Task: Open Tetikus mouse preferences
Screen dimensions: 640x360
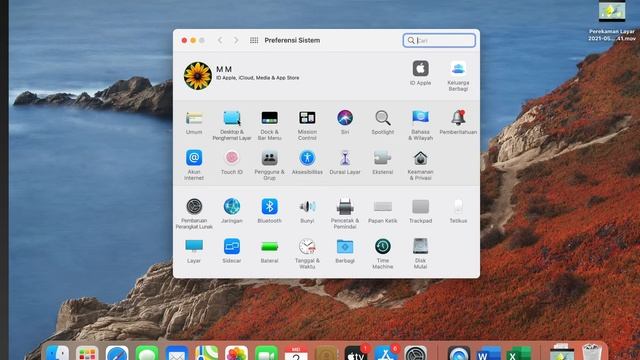Action: [x=458, y=211]
